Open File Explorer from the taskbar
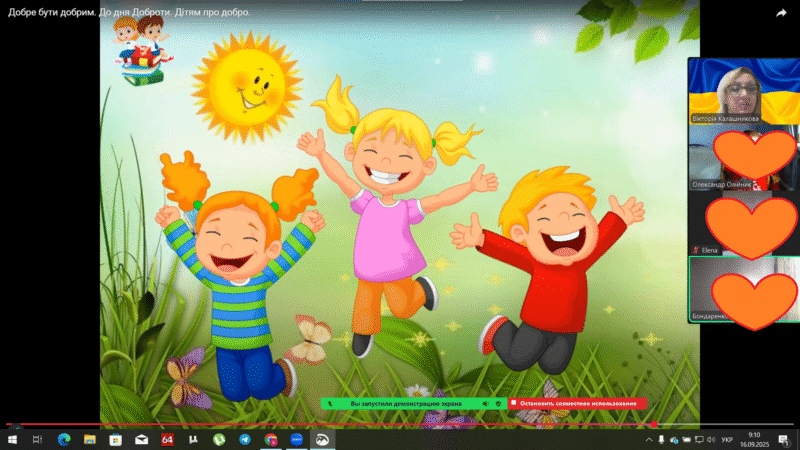Viewport: 800px width, 450px height. pos(90,439)
